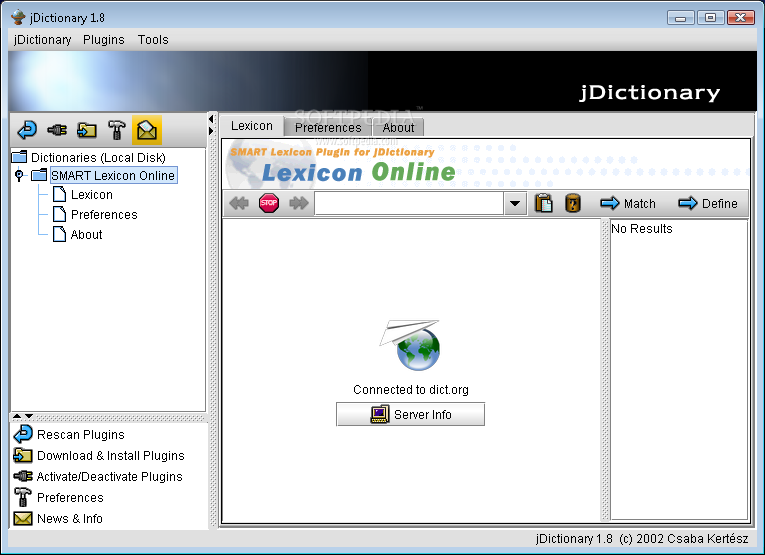Screen dimensions: 765x555
Task: Click the hammer icon beside Preferences in bottom panel
Action: coord(23,497)
